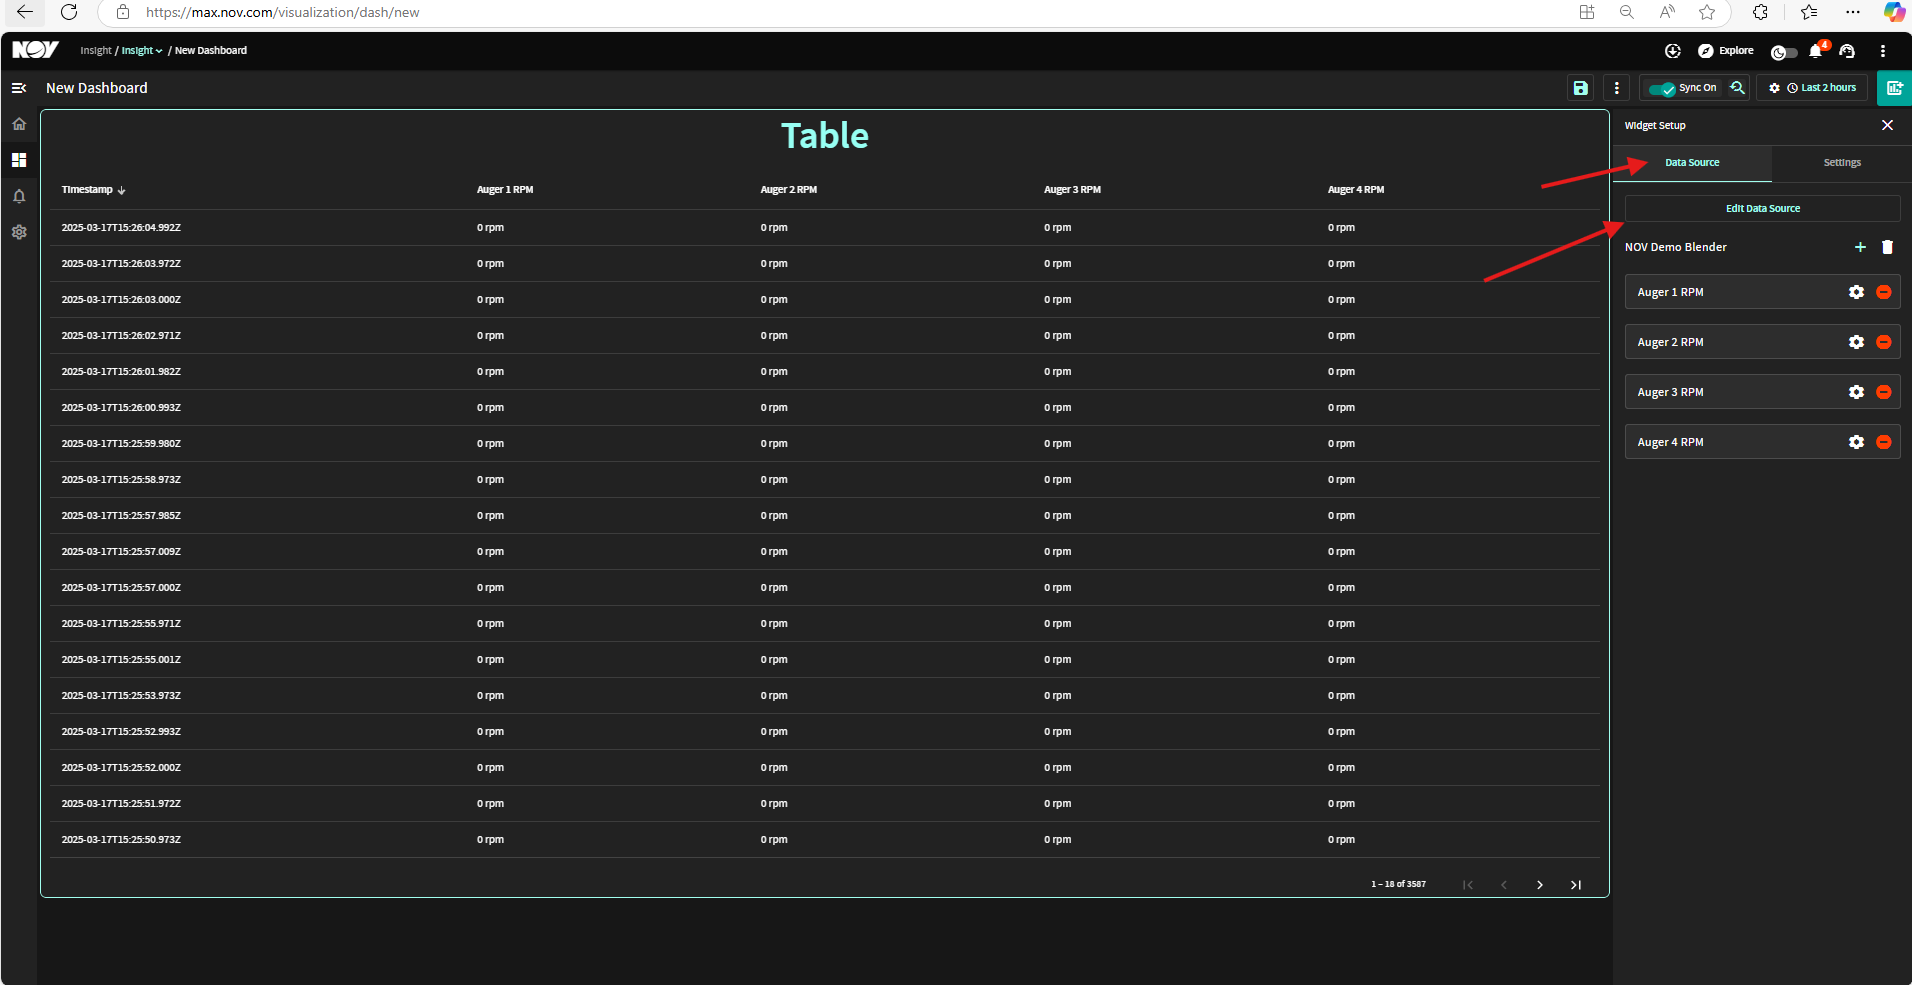The image size is (1912, 985).
Task: Go to first table page
Action: 1467,885
